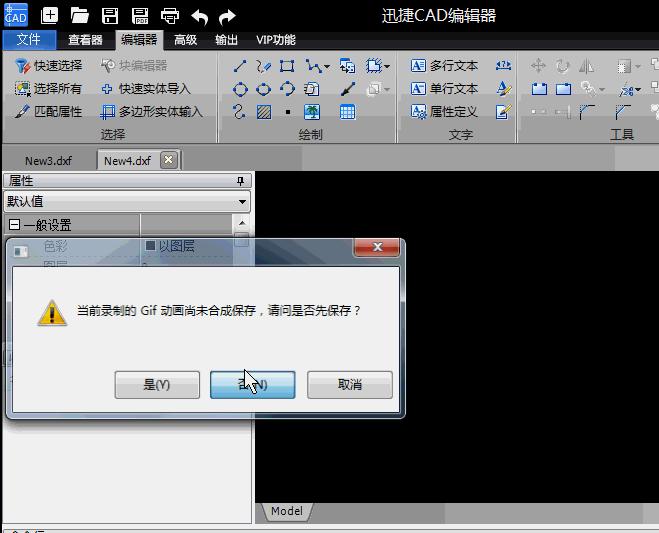The image size is (659, 533).
Task: Click the CAD application logo
Action: click(16, 15)
